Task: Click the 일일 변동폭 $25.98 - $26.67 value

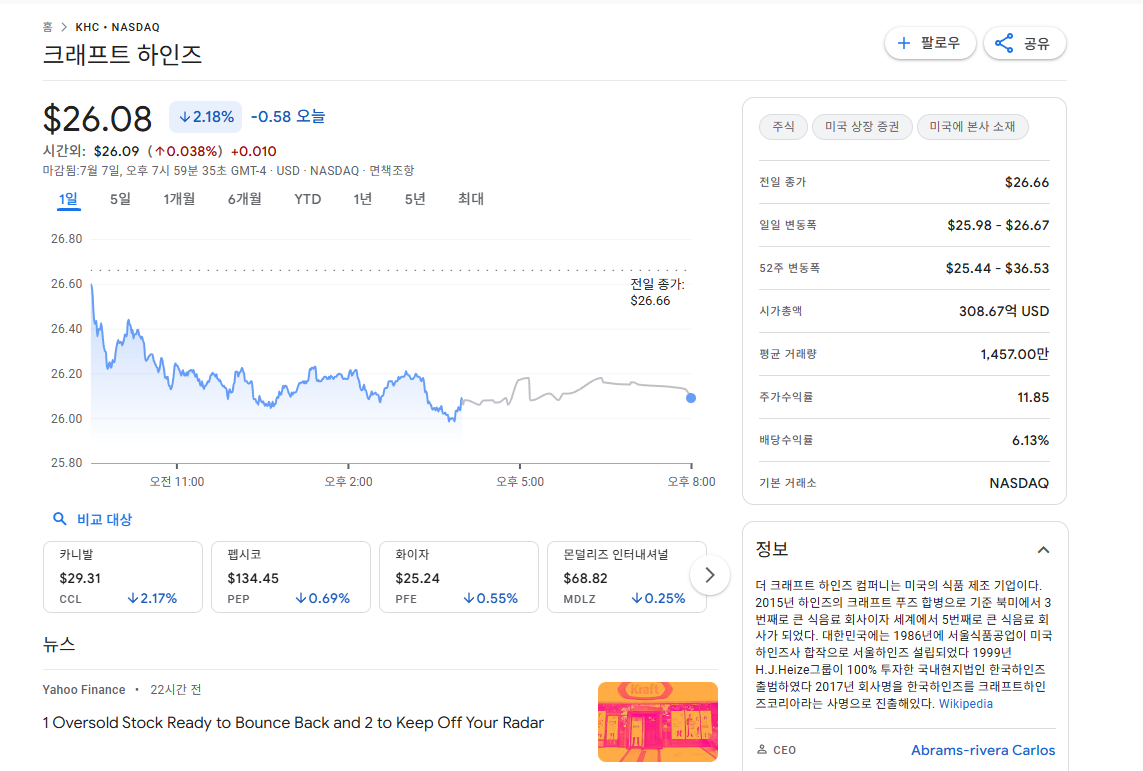Action: 998,225
